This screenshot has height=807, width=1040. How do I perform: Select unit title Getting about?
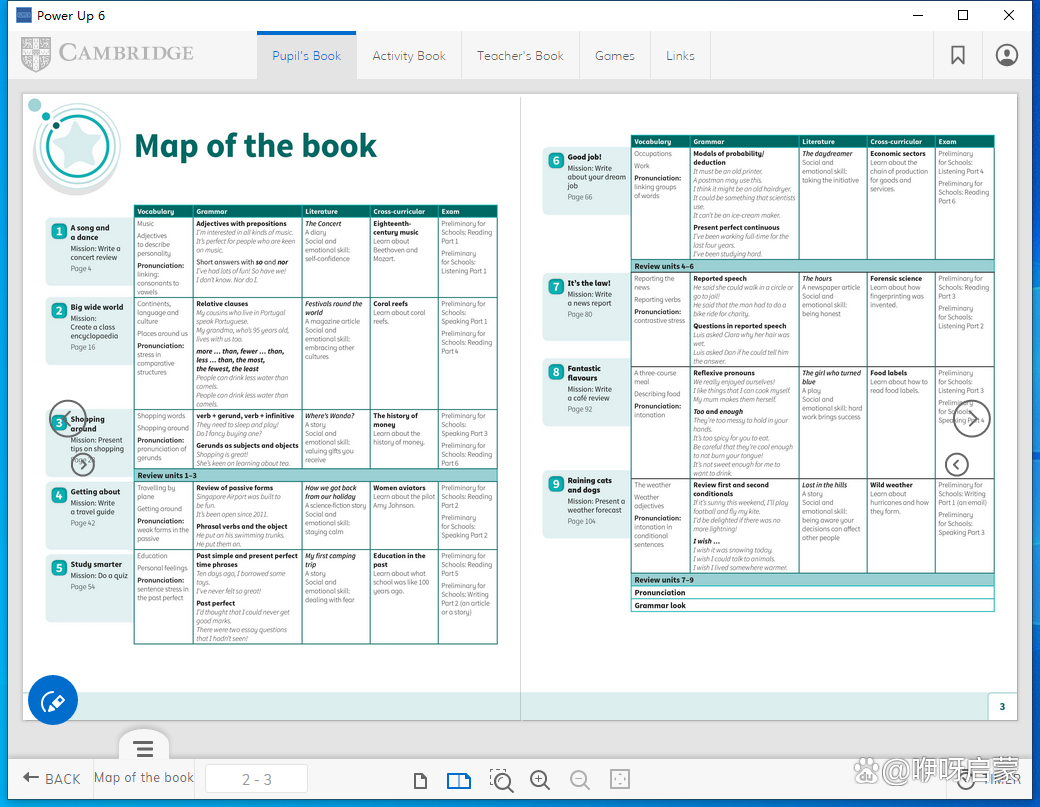[x=96, y=491]
